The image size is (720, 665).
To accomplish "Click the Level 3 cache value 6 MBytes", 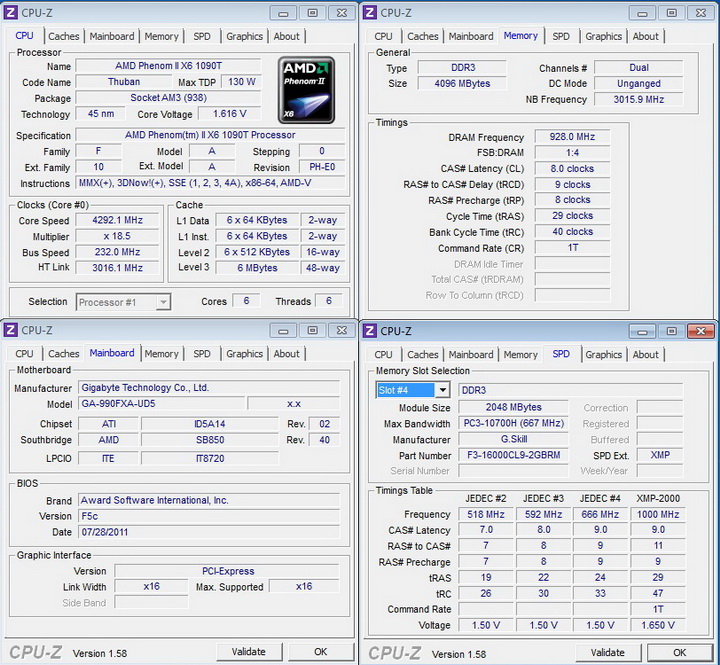I will pos(257,268).
